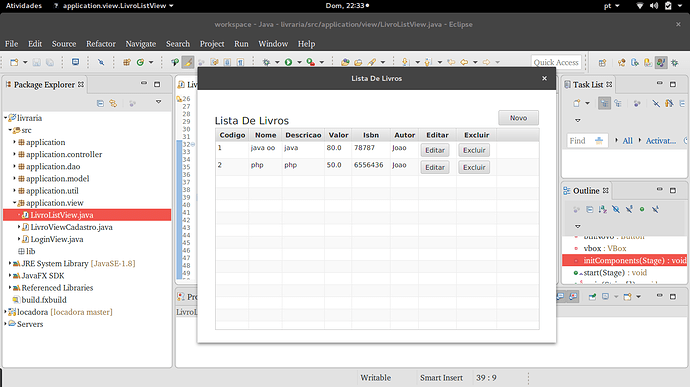Image resolution: width=690 pixels, height=387 pixels.
Task: Click the Novo button in Lista De Livros
Action: pos(518,118)
